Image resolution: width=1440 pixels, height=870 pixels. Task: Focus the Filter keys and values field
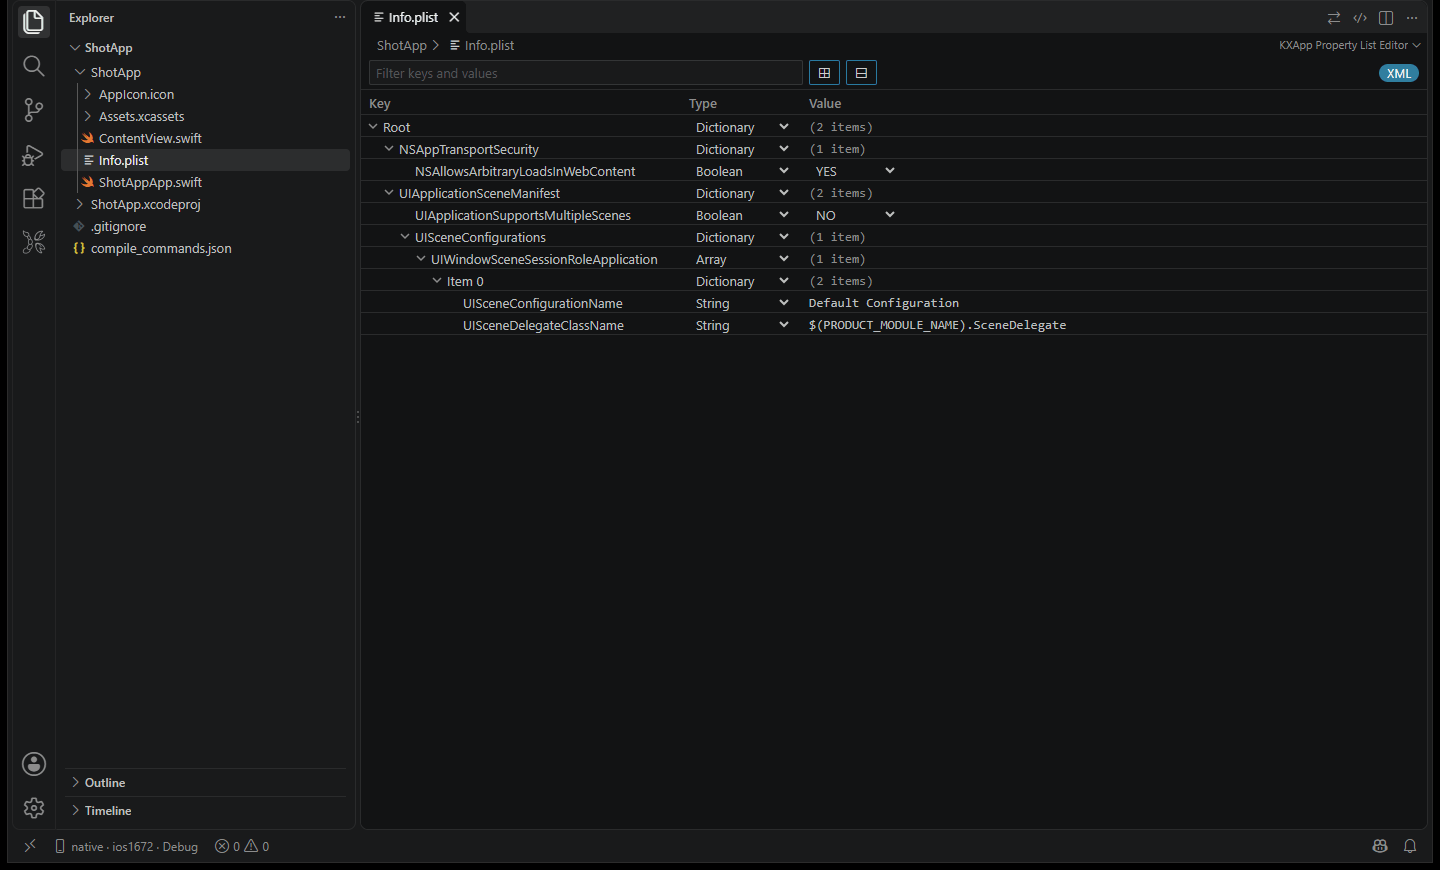pyautogui.click(x=586, y=73)
